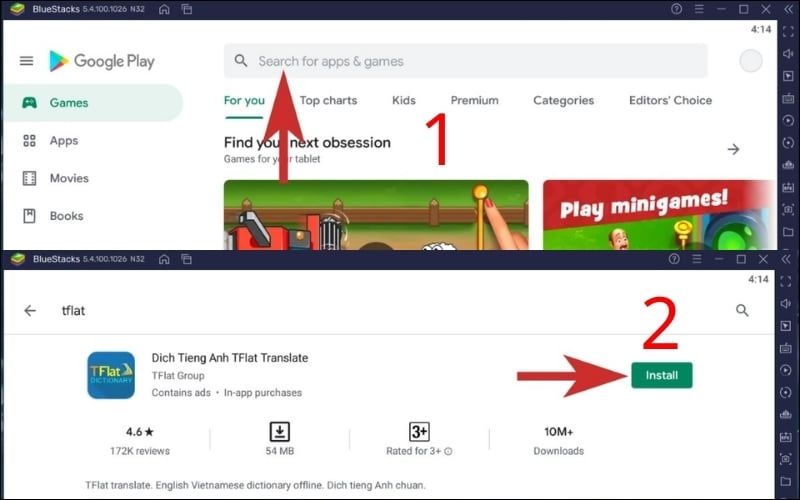This screenshot has width=800, height=500.
Task: Click the Google Play logo
Action: [x=102, y=61]
